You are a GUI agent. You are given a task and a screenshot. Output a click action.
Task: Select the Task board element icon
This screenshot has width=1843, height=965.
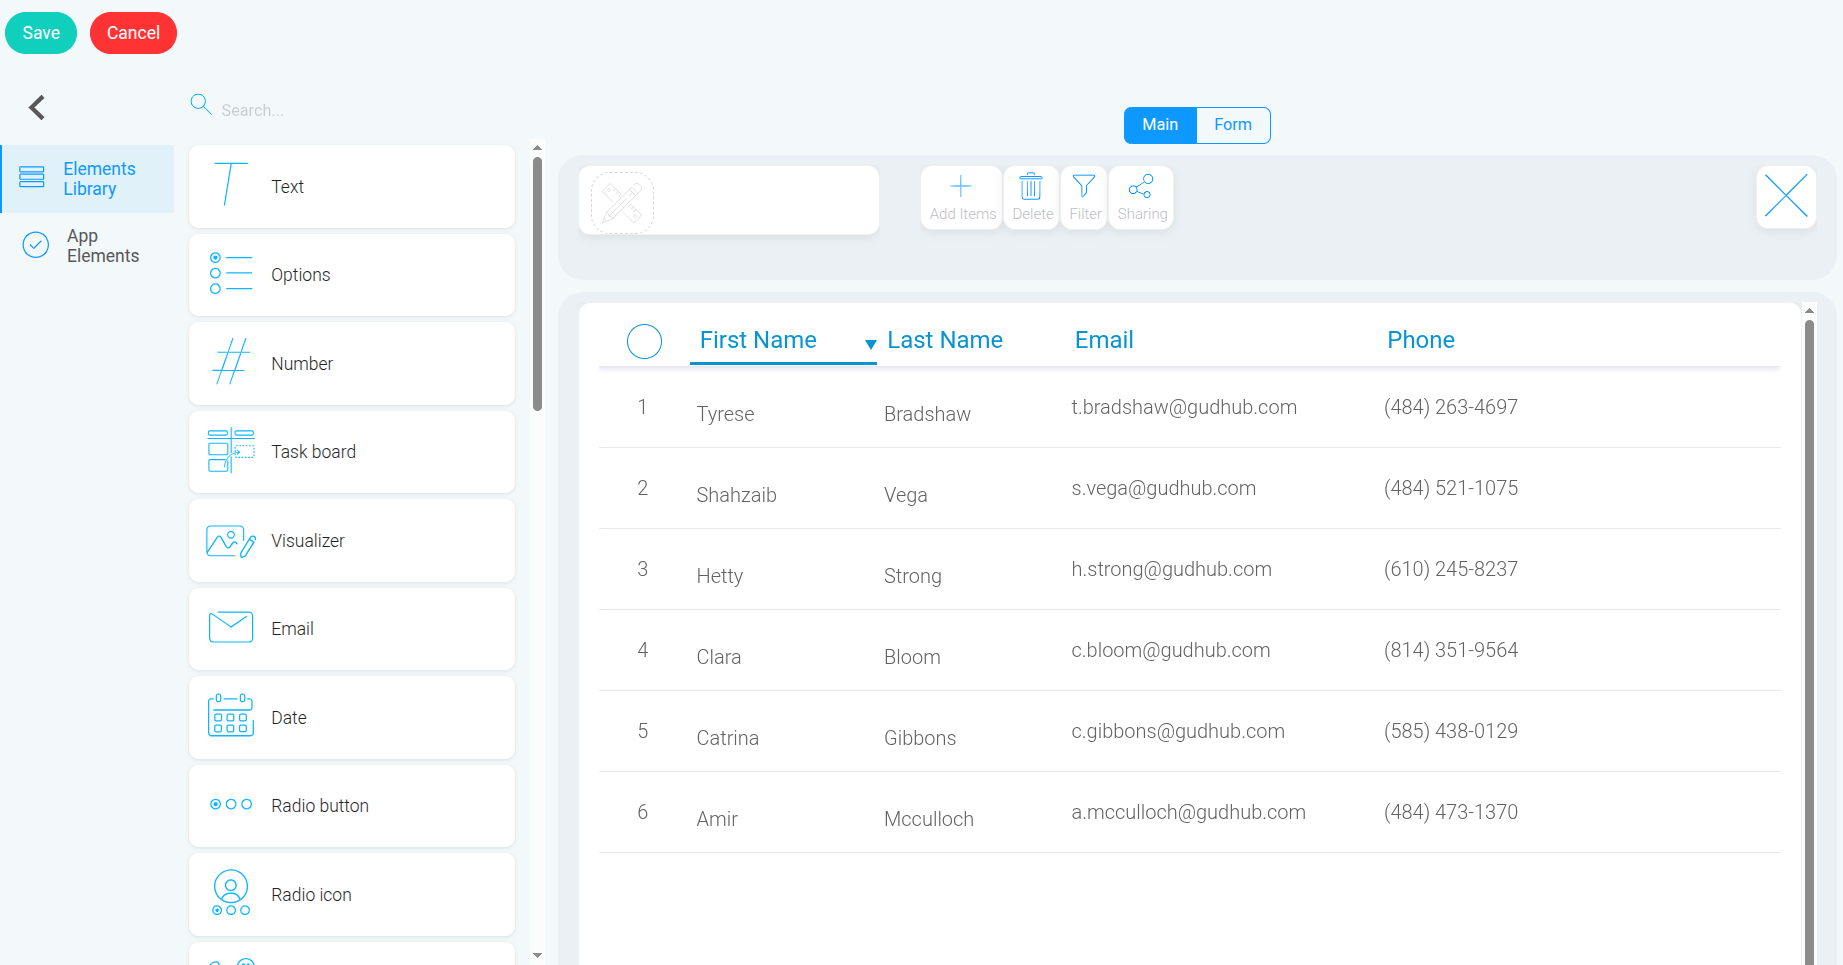coord(231,451)
